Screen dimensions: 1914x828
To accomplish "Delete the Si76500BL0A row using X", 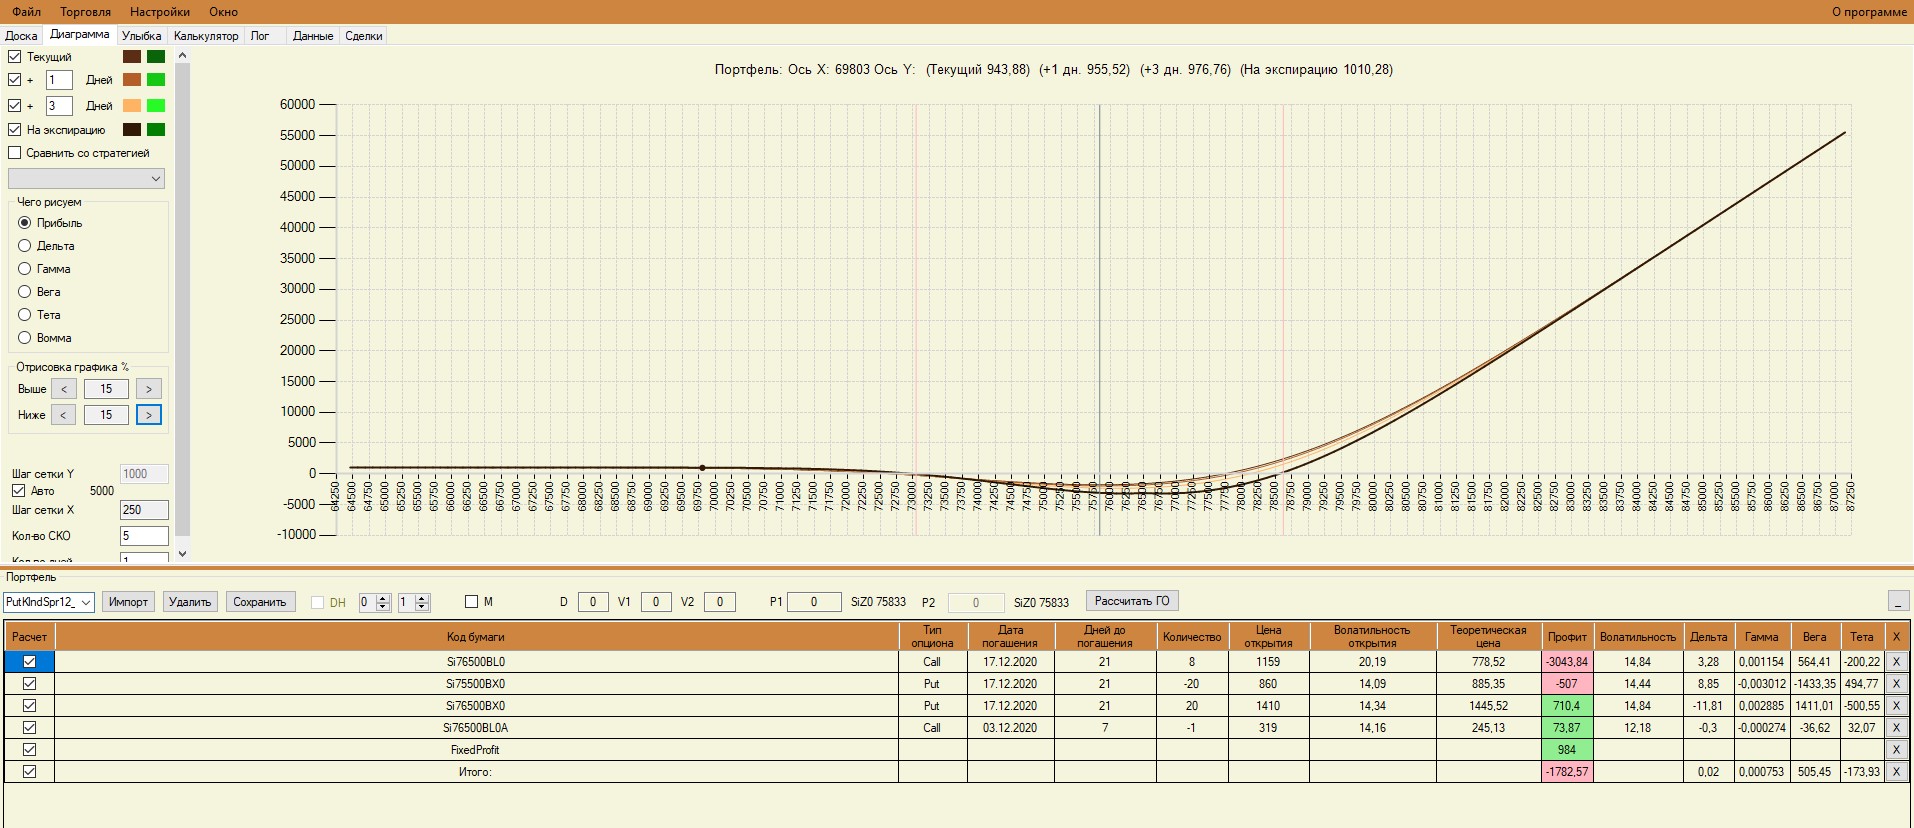I will (x=1895, y=728).
